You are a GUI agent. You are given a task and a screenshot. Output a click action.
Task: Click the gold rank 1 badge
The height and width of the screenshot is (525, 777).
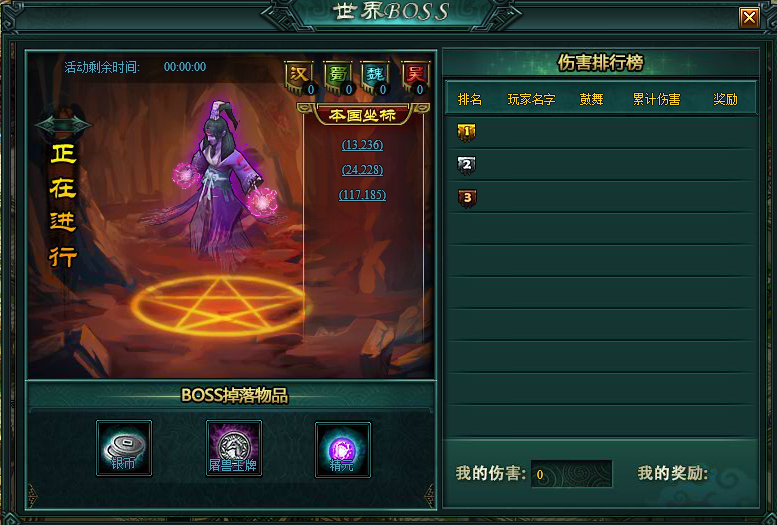click(x=466, y=132)
